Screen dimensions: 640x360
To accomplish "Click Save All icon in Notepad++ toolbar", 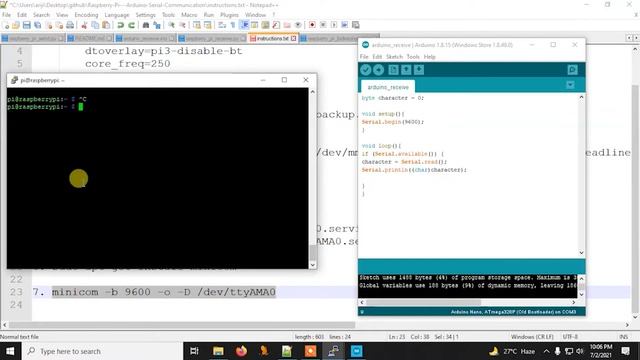I will point(38,25).
